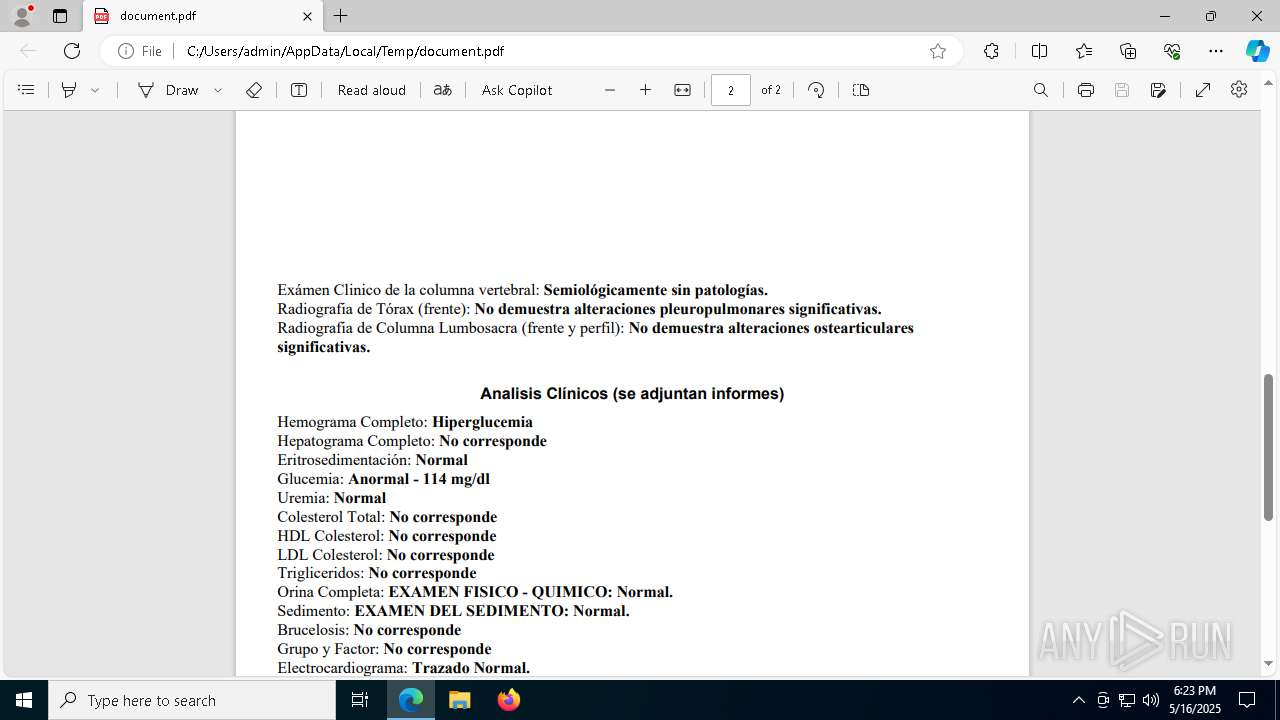Enter full screen PDF view

coord(1203,90)
